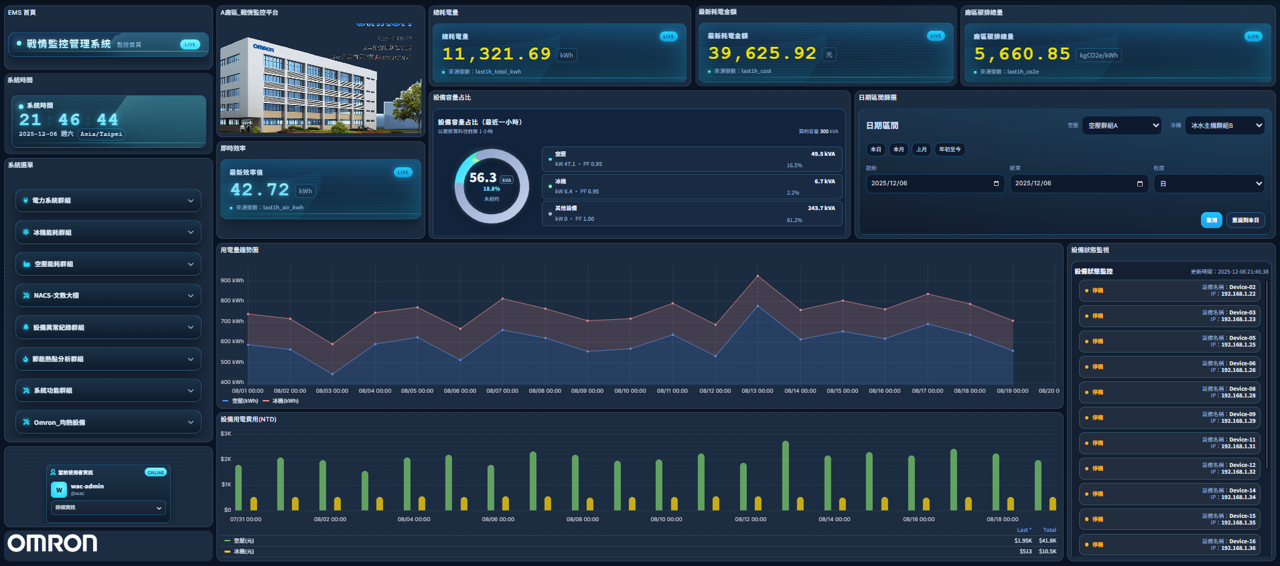The image size is (1280, 566).
Task: Expand the 冰機能耗群組 menu chevron
Action: pyautogui.click(x=191, y=232)
